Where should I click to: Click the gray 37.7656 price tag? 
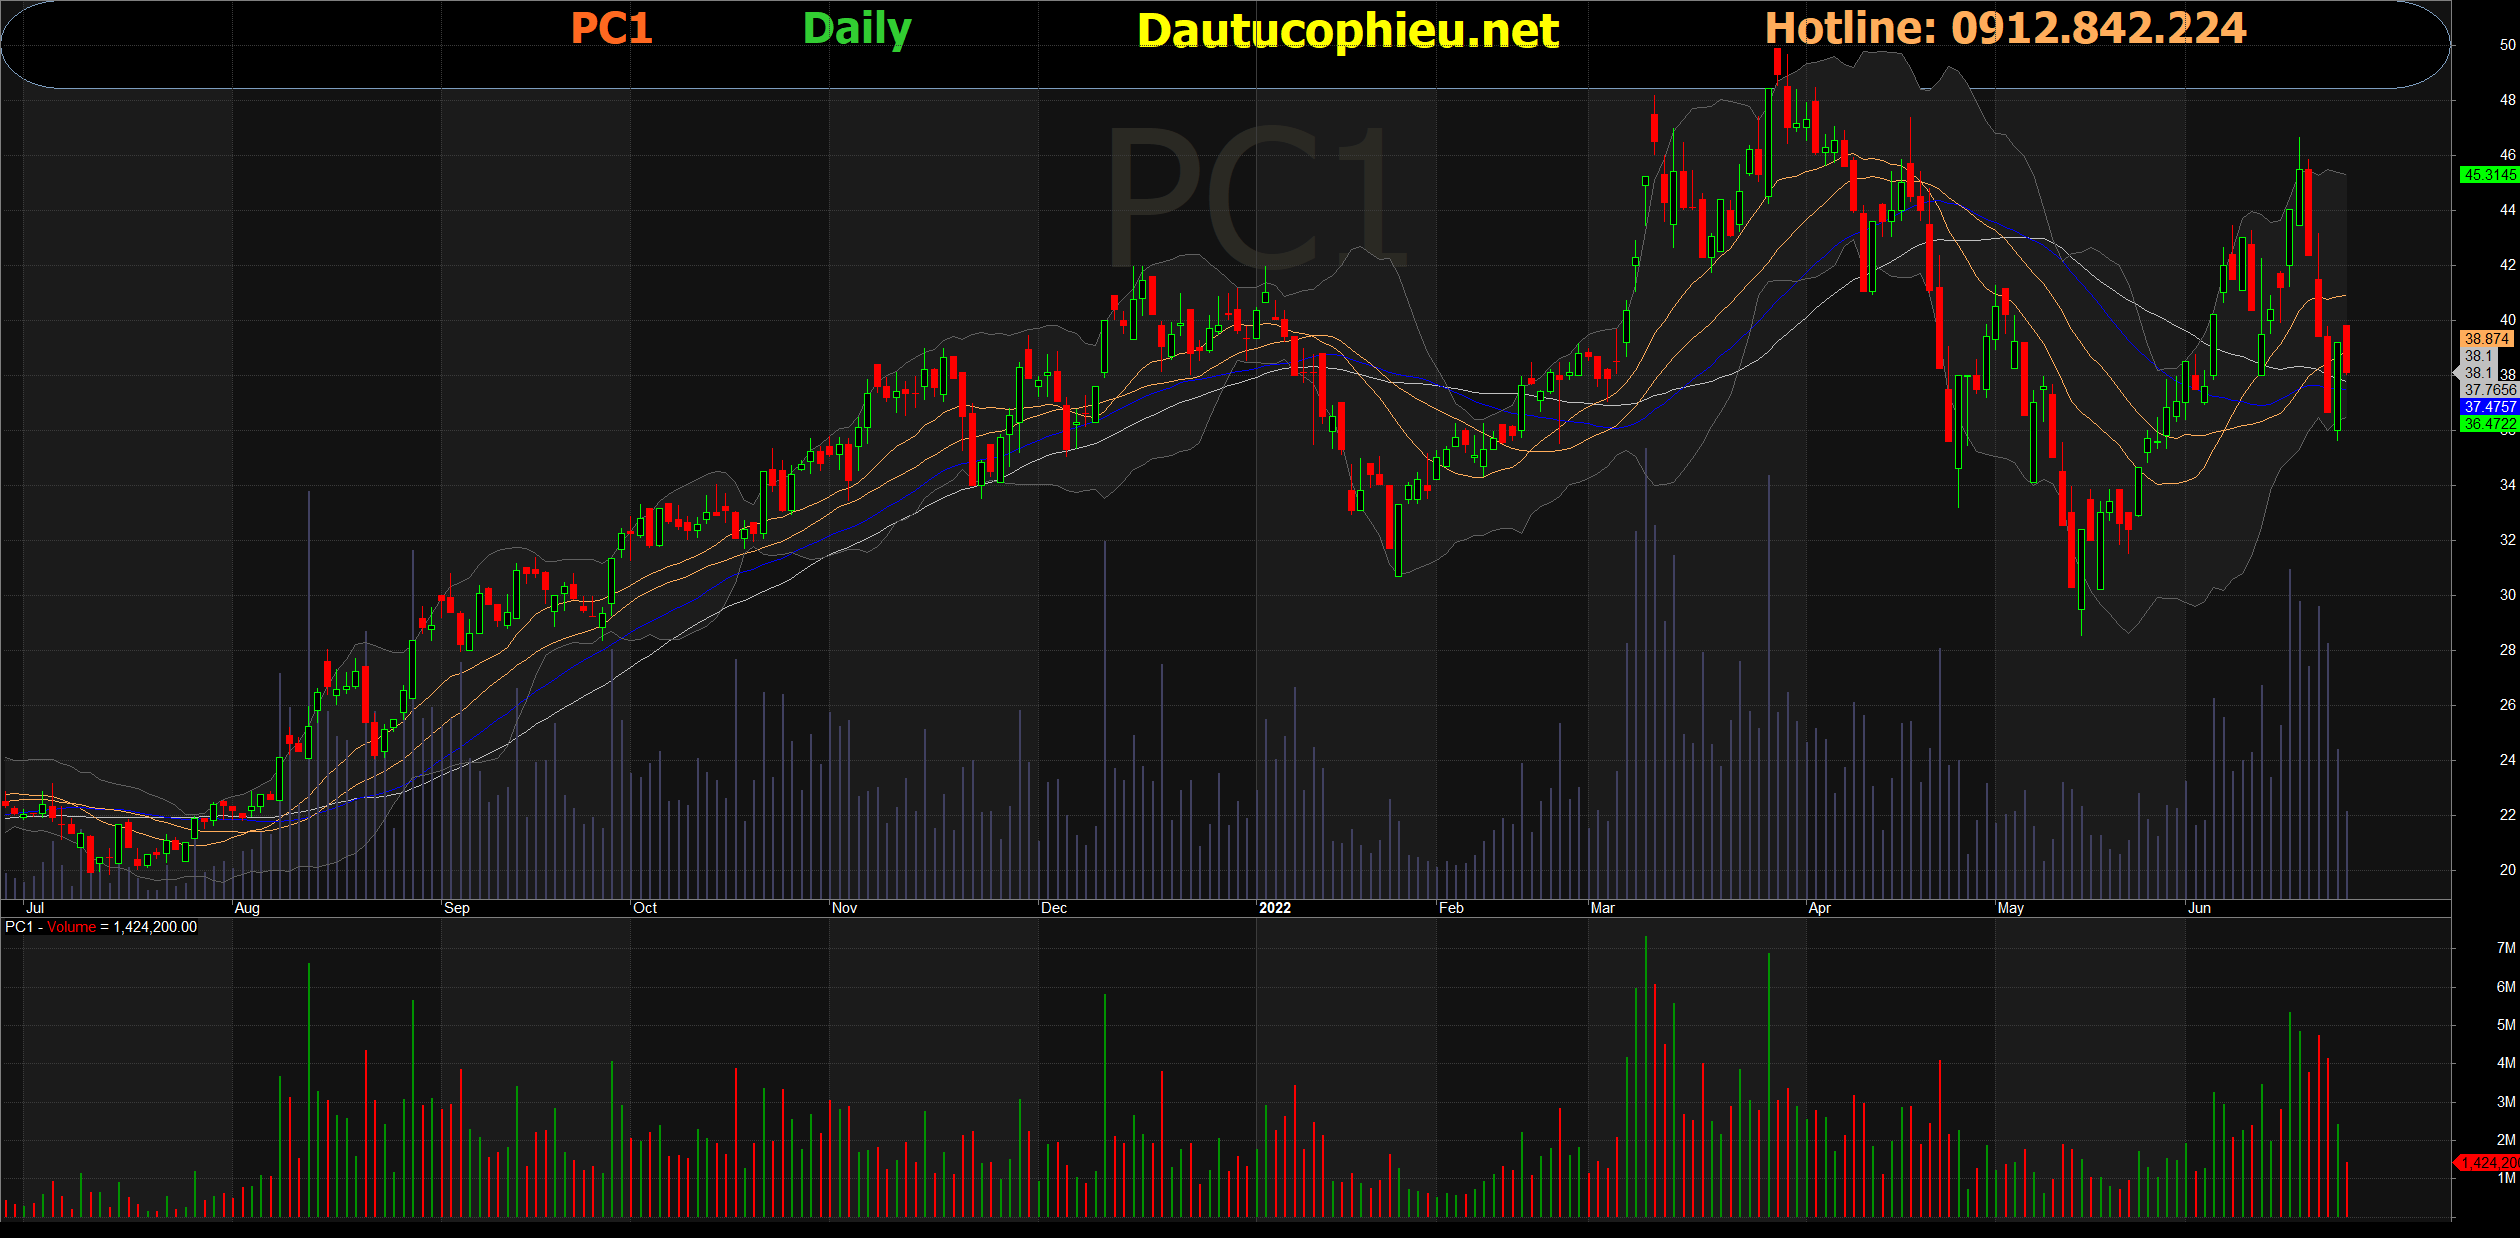pos(2489,390)
